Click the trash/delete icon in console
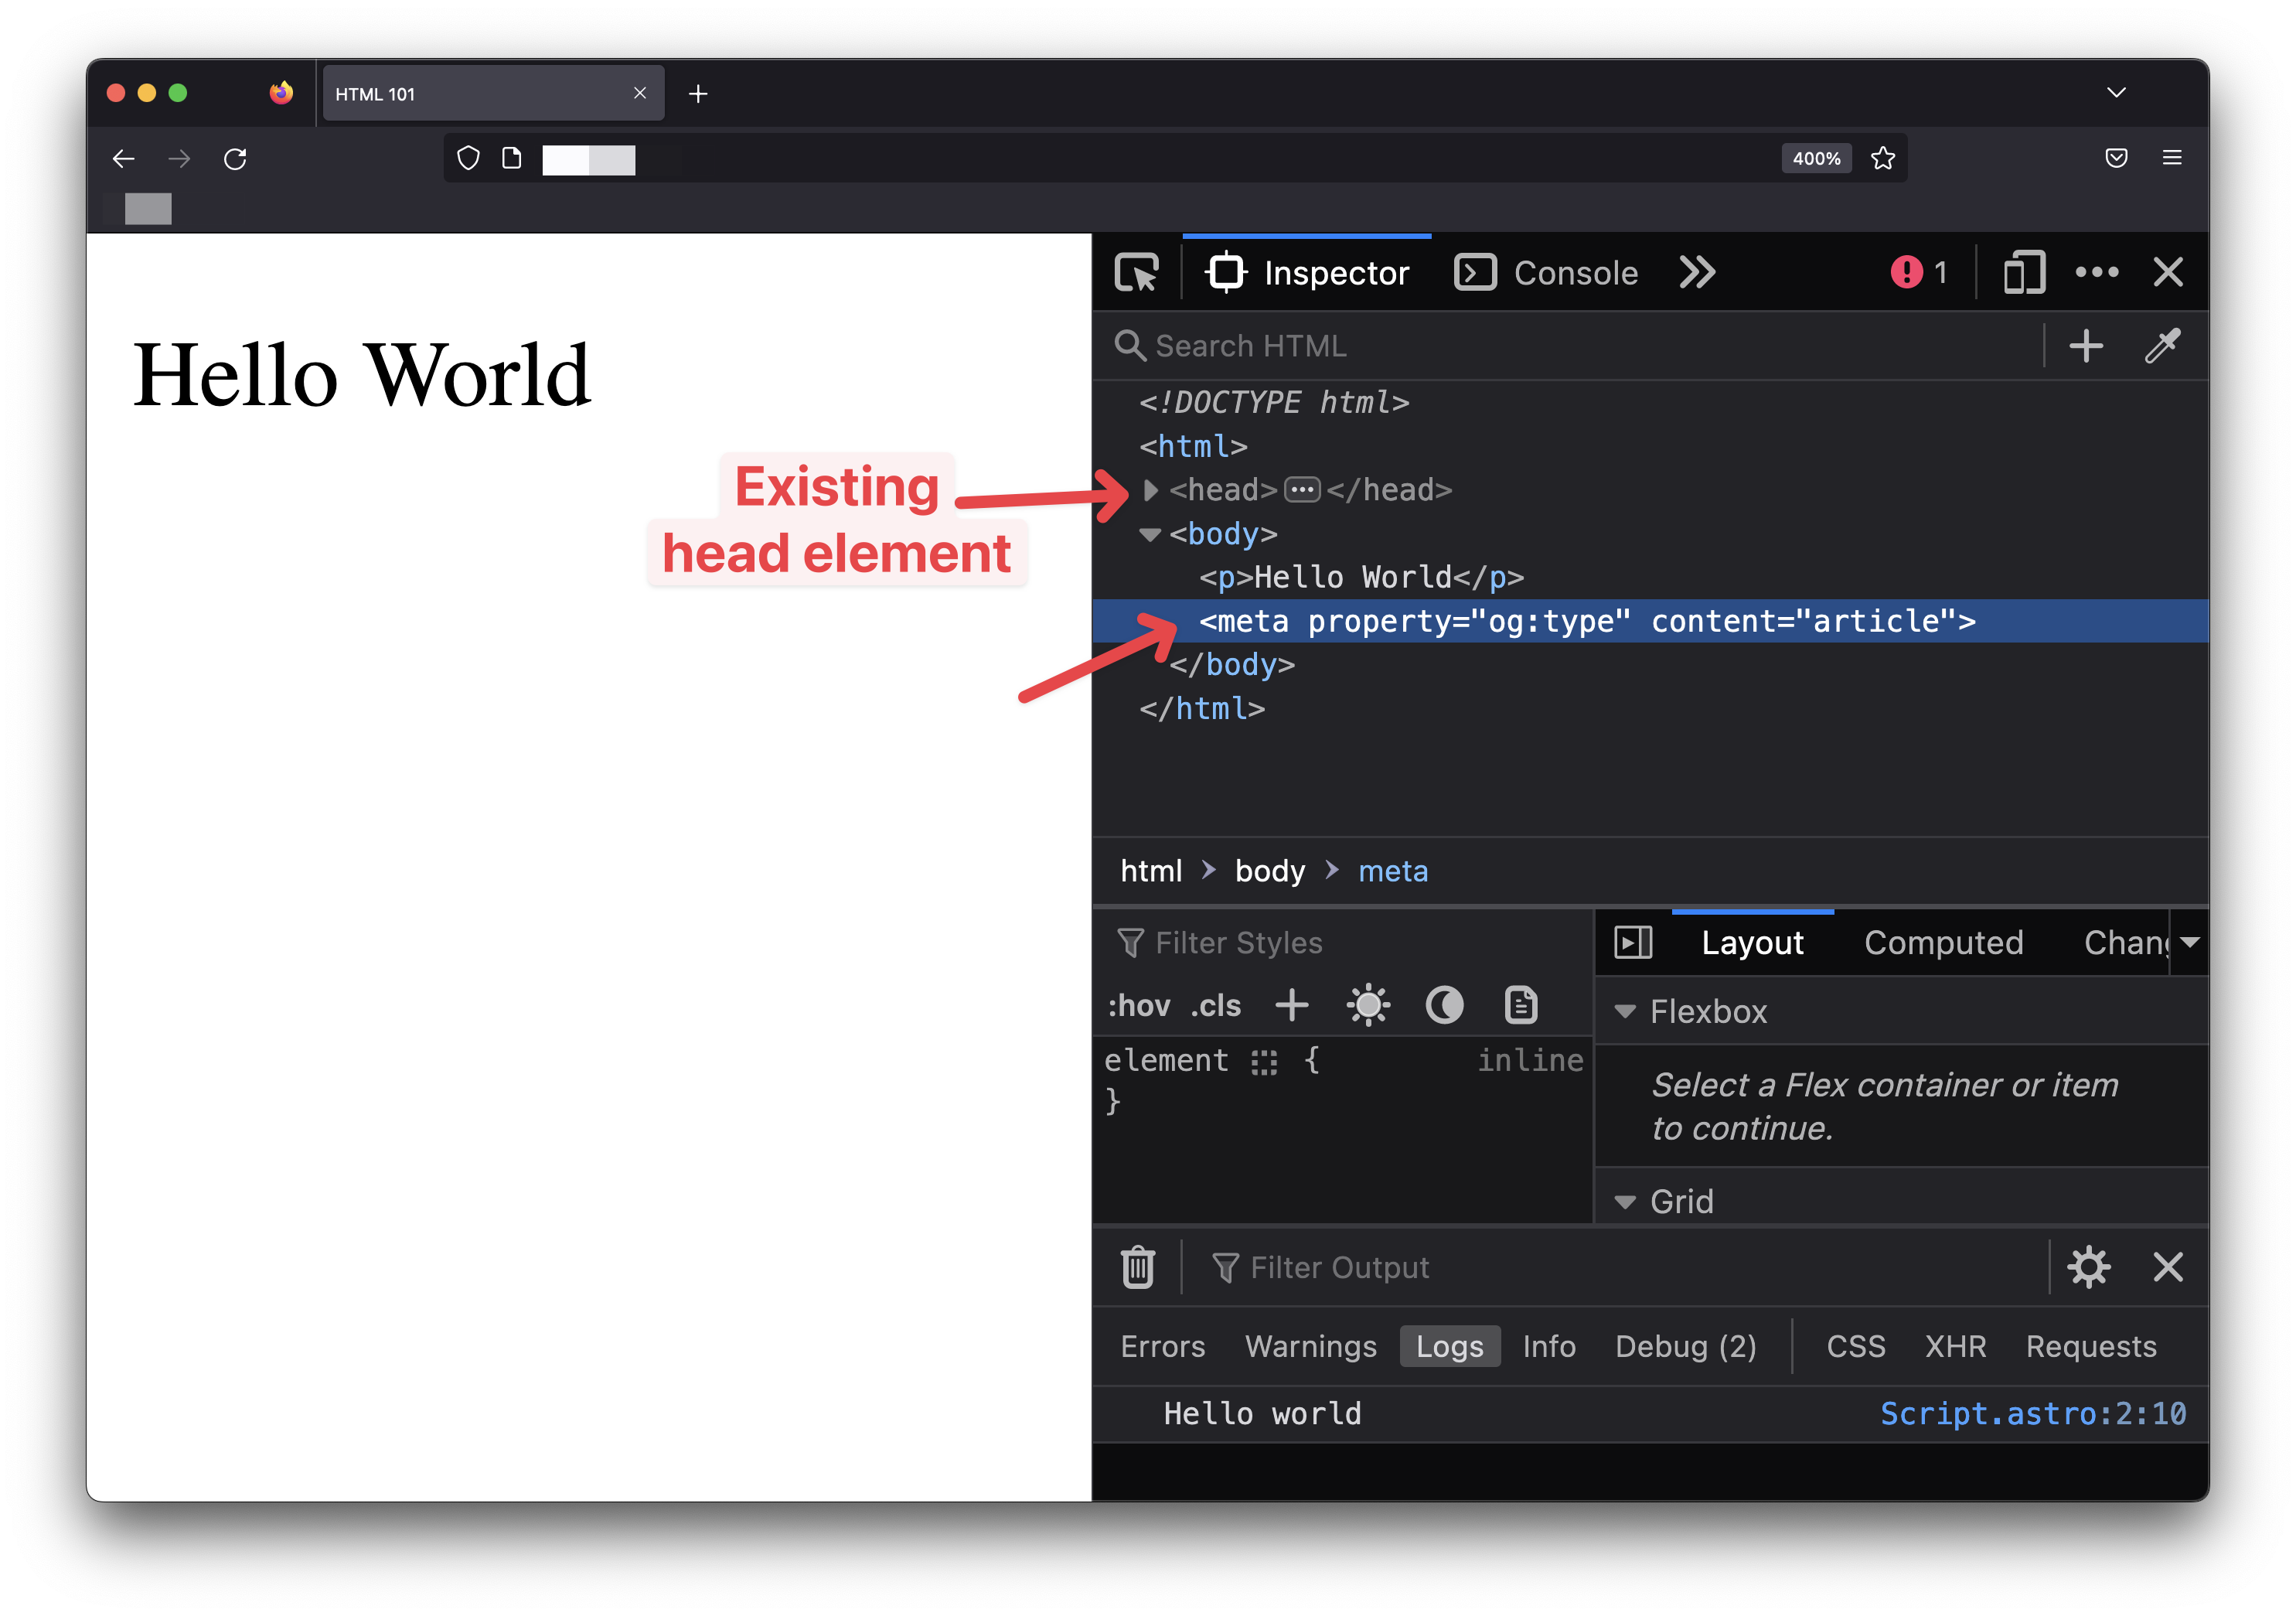This screenshot has height=1616, width=2296. coord(1139,1268)
